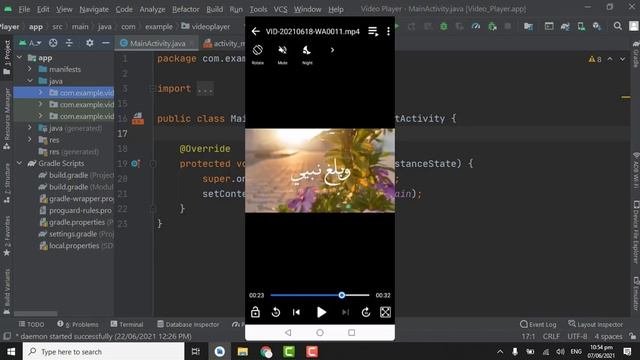Tap the play button
Image resolution: width=640 pixels, height=360 pixels.
(x=321, y=312)
